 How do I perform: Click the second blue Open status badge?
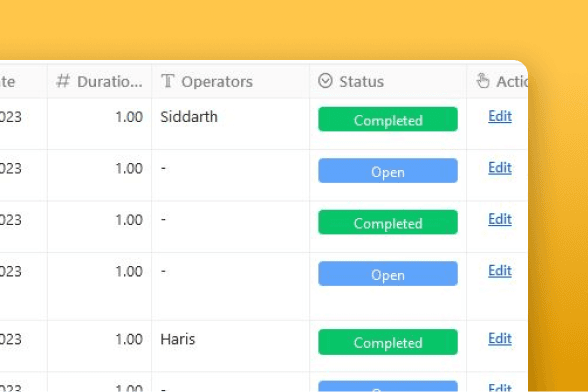tap(388, 273)
